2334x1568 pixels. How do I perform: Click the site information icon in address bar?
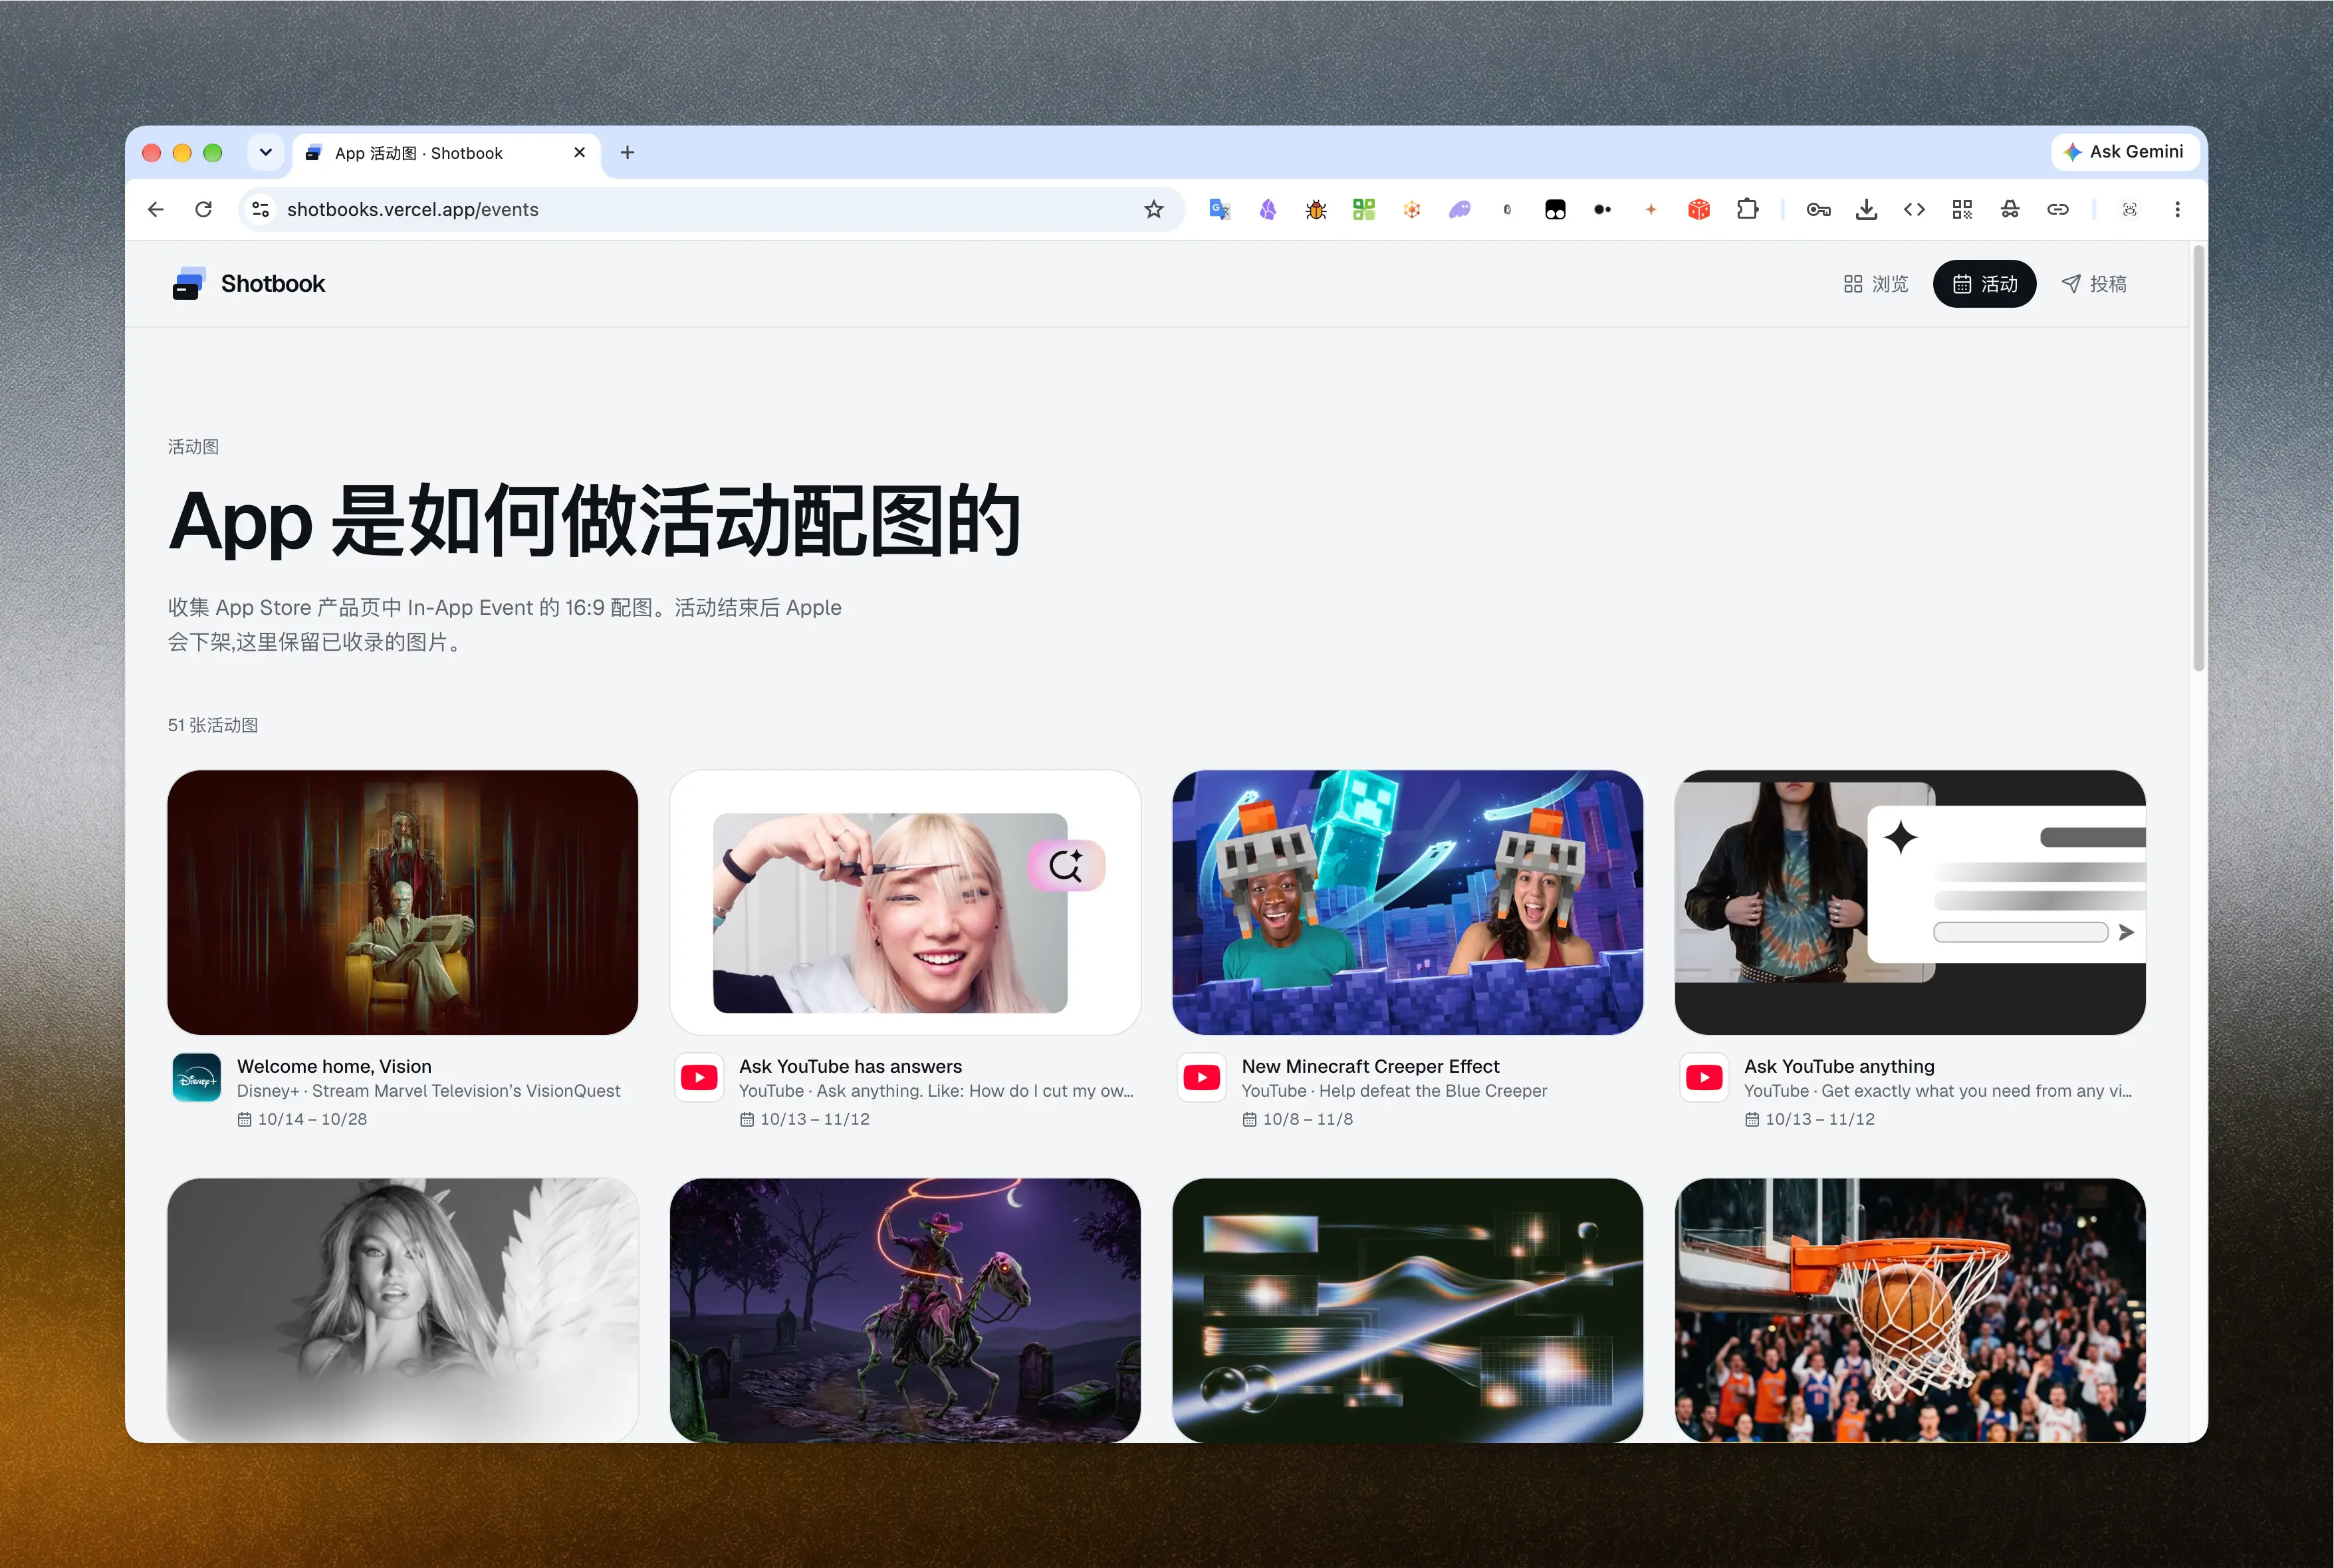pyautogui.click(x=261, y=209)
